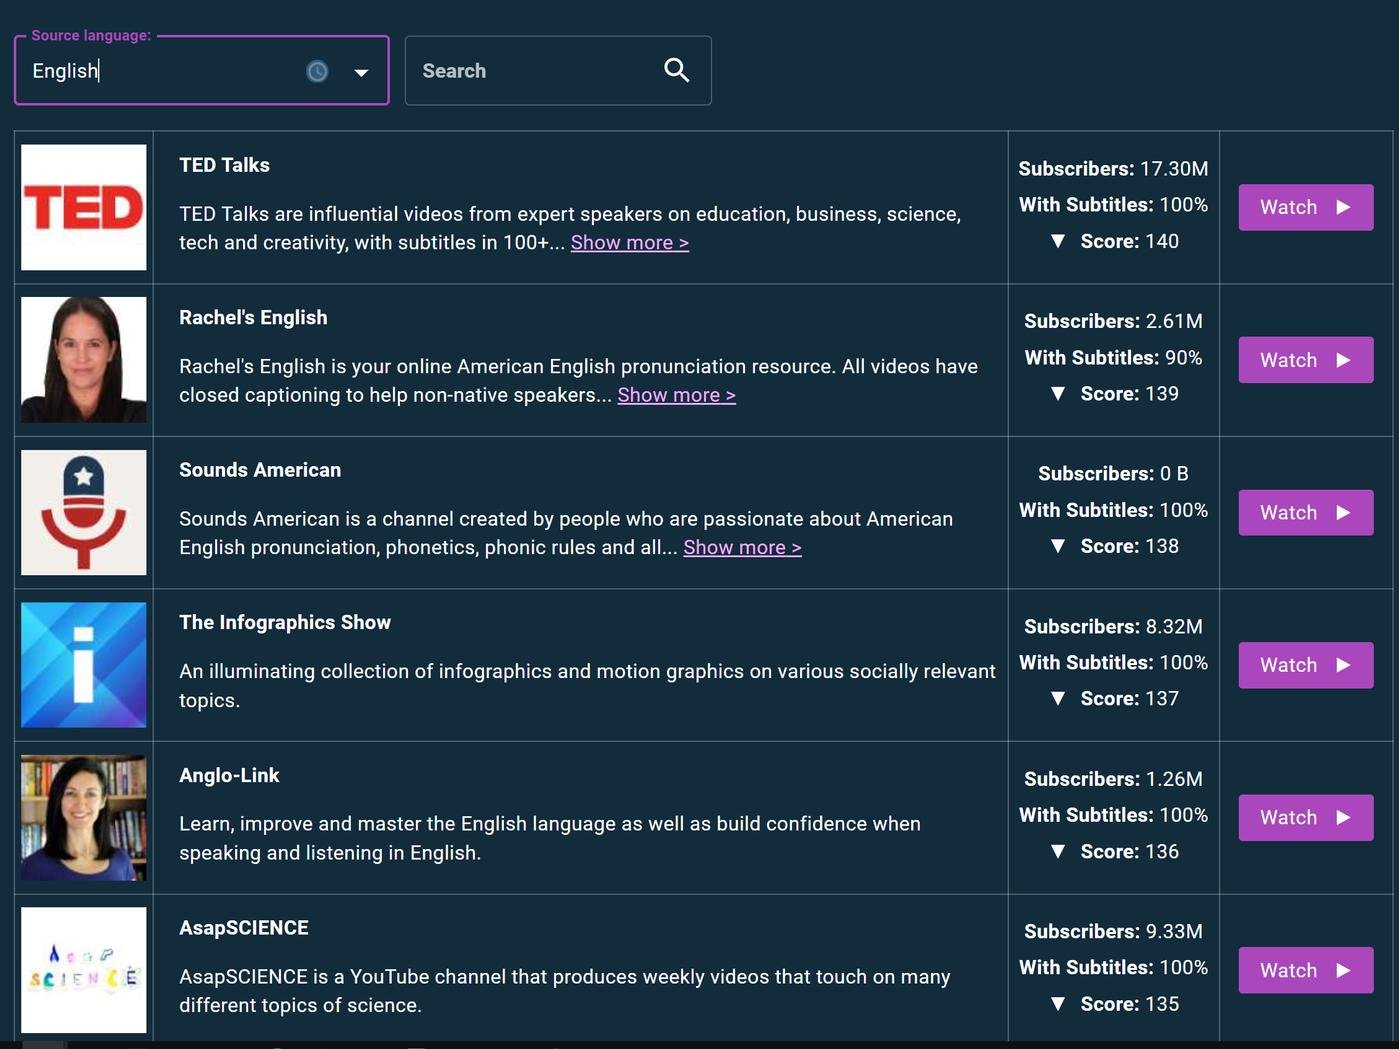
Task: Open the Source language dropdown arrow
Action: pos(361,72)
